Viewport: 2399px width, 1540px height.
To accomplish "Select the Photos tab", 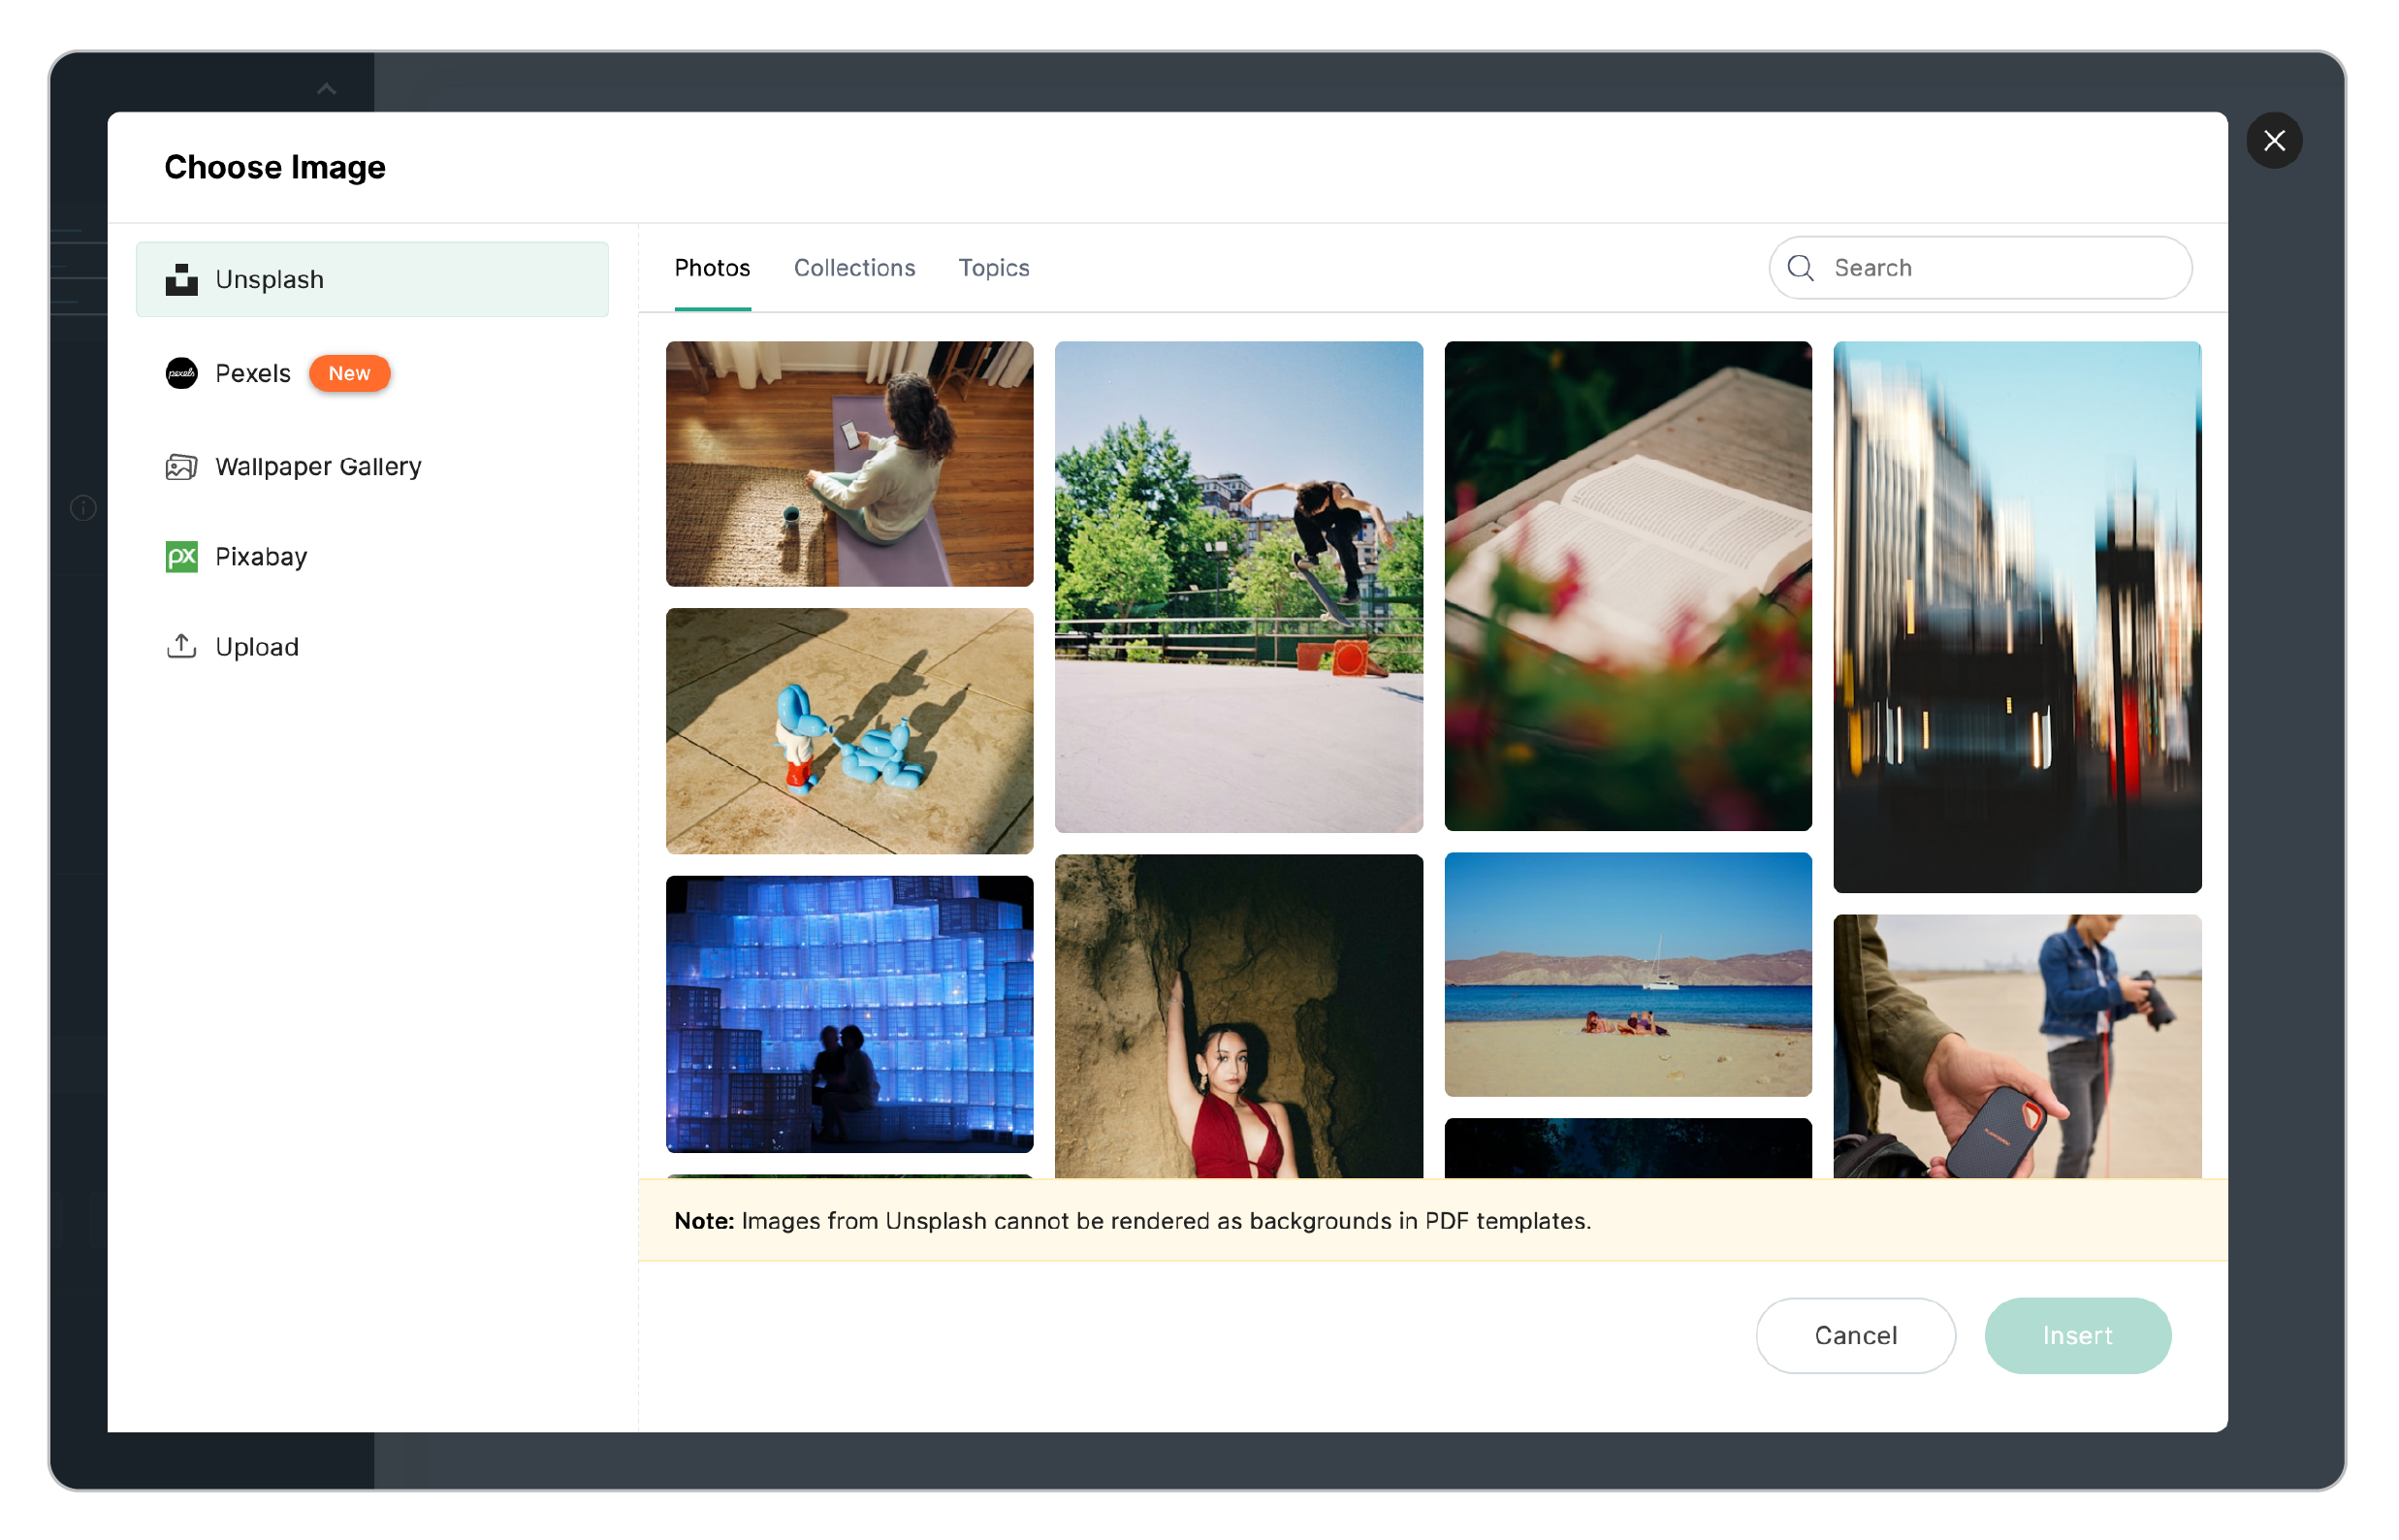I will [x=712, y=268].
